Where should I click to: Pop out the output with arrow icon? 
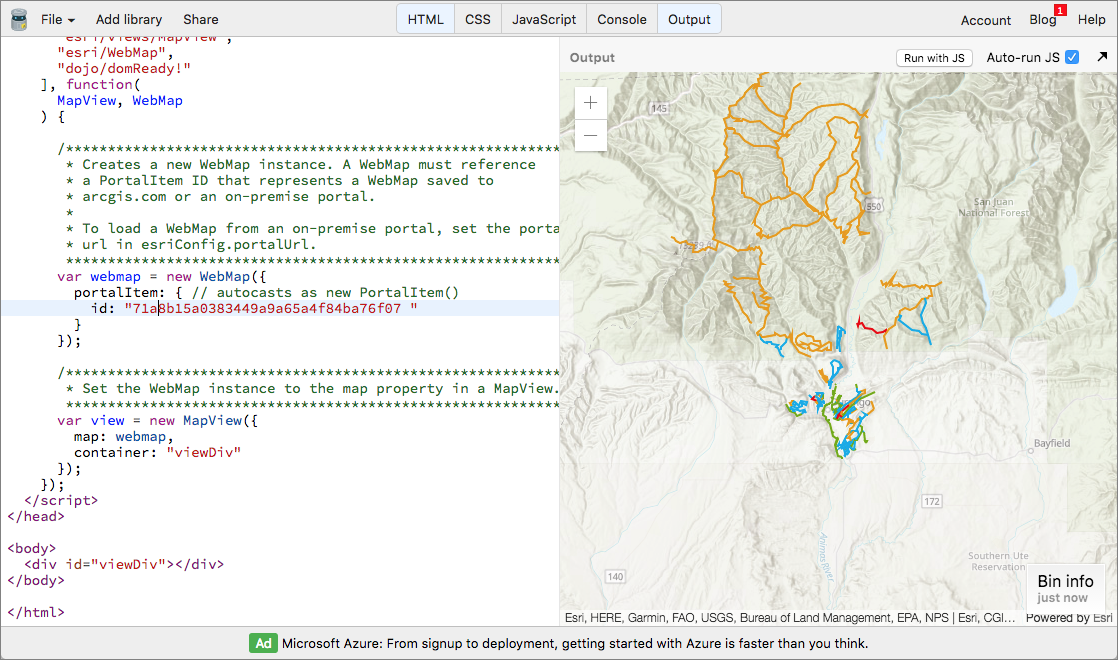pyautogui.click(x=1102, y=57)
